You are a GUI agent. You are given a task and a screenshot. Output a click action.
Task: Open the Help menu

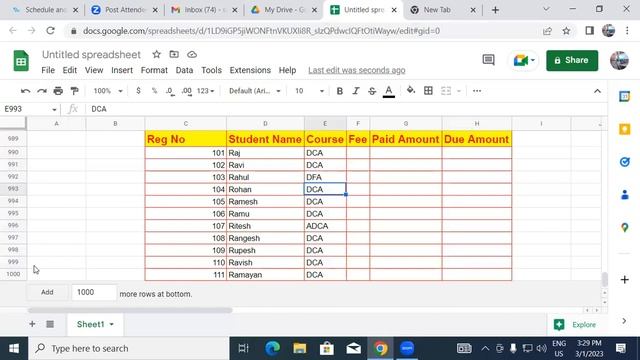click(x=287, y=70)
